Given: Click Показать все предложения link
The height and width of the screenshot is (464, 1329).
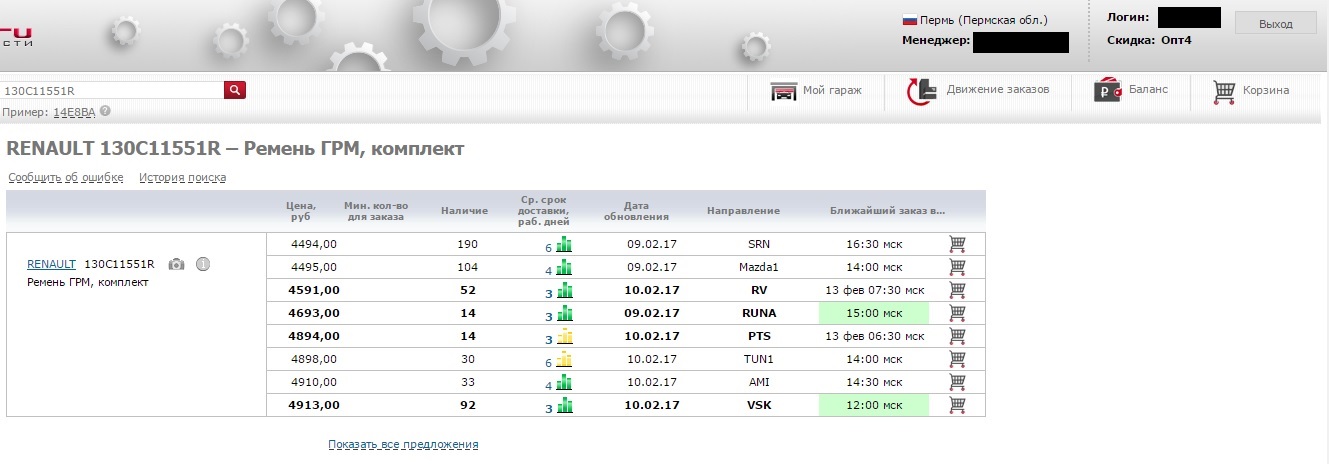Looking at the screenshot, I should click(x=403, y=444).
